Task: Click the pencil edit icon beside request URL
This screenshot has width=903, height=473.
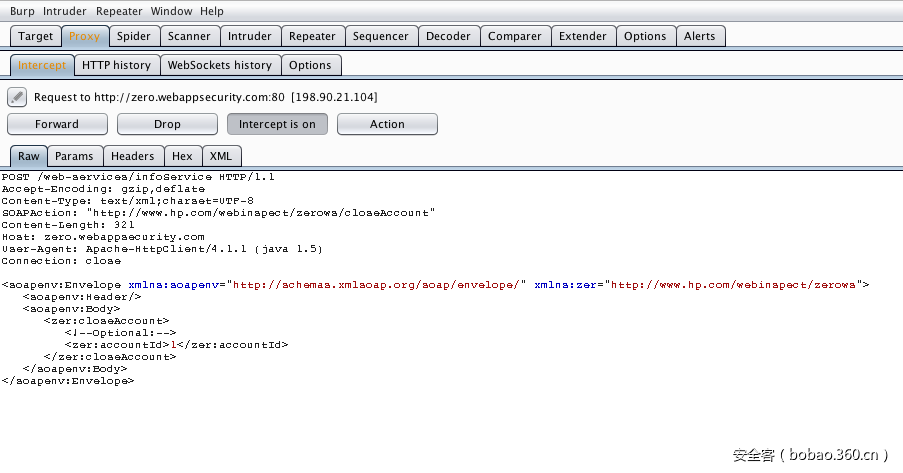Action: pos(17,97)
